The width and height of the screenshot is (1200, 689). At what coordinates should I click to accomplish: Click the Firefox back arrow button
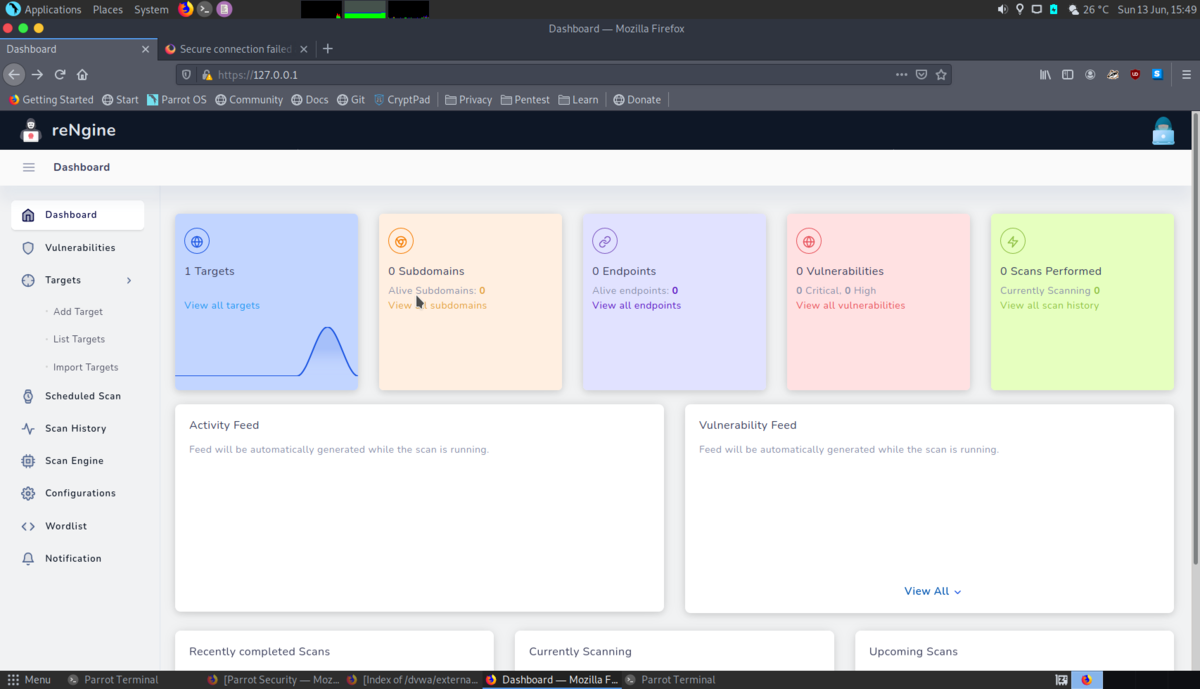[x=14, y=74]
